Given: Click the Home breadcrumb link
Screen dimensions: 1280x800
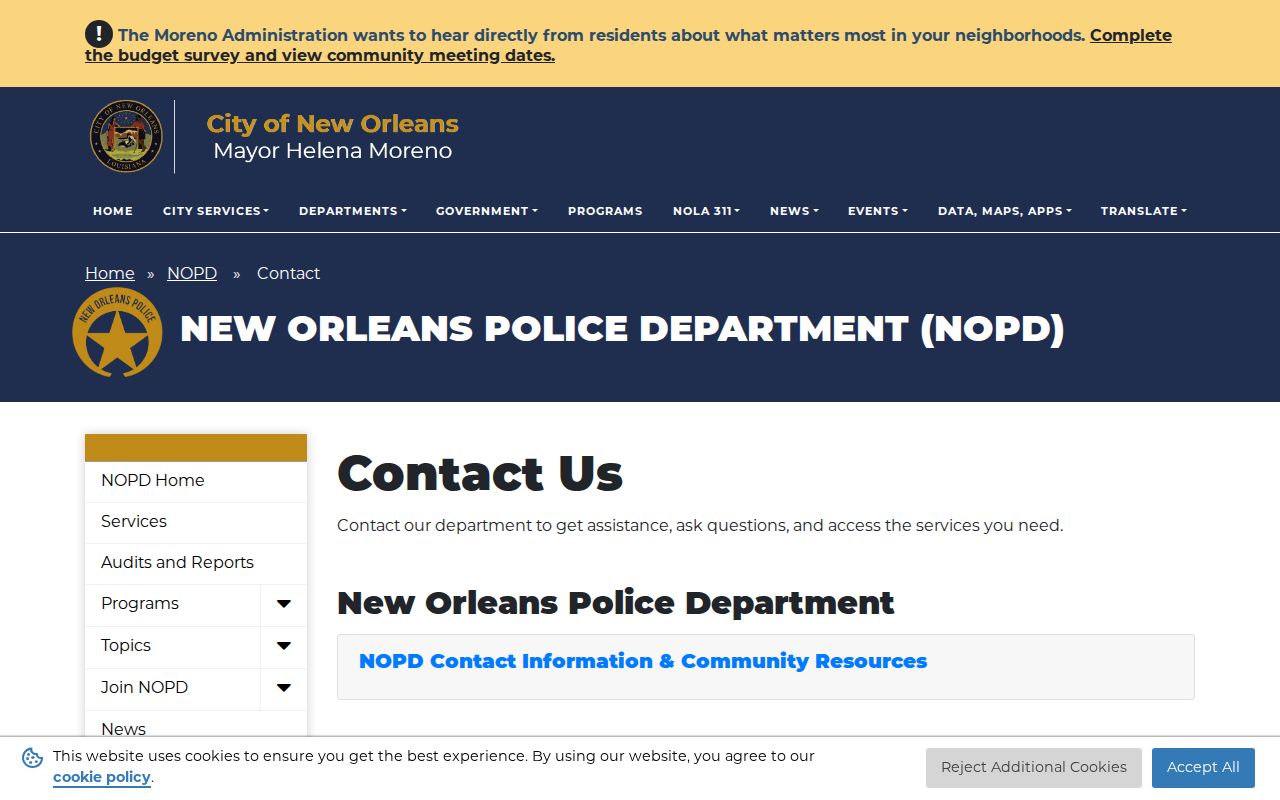Looking at the screenshot, I should [x=110, y=273].
